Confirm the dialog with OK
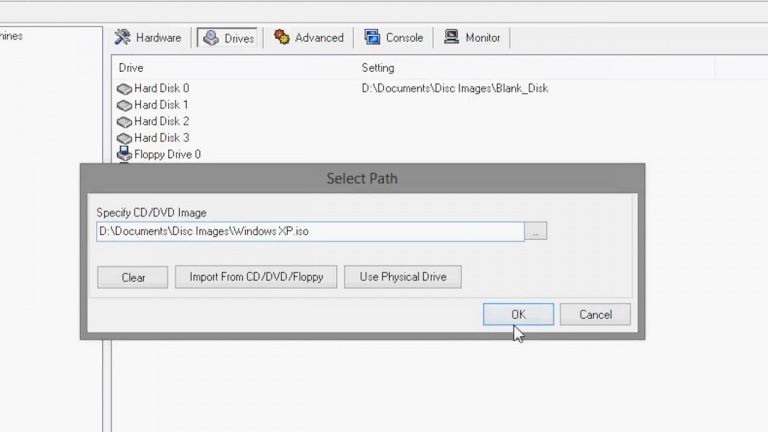768x432 pixels. (x=518, y=314)
